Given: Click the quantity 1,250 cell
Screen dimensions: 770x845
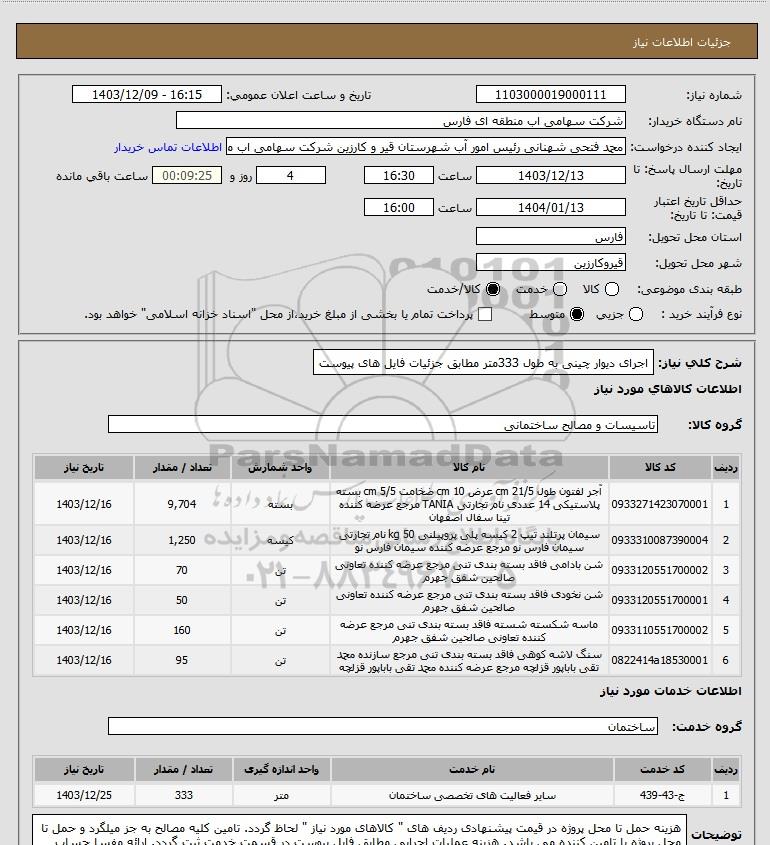Looking at the screenshot, I should 182,540.
